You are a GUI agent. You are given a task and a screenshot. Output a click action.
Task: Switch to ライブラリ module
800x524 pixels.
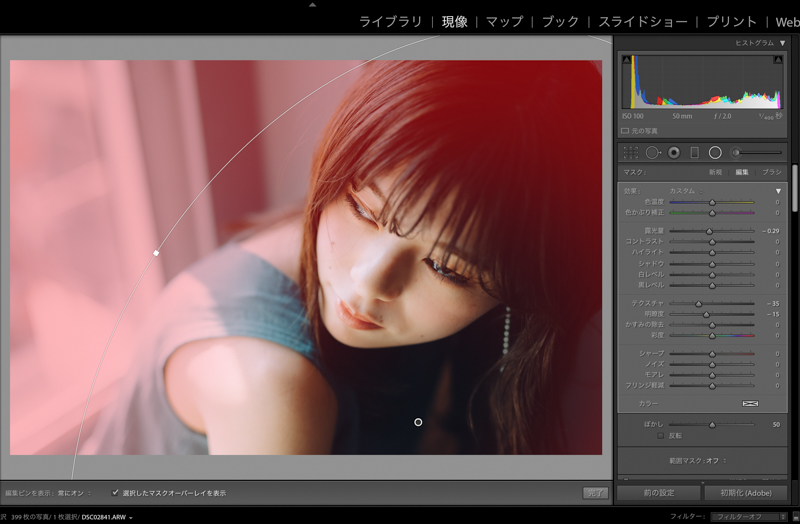(x=391, y=22)
